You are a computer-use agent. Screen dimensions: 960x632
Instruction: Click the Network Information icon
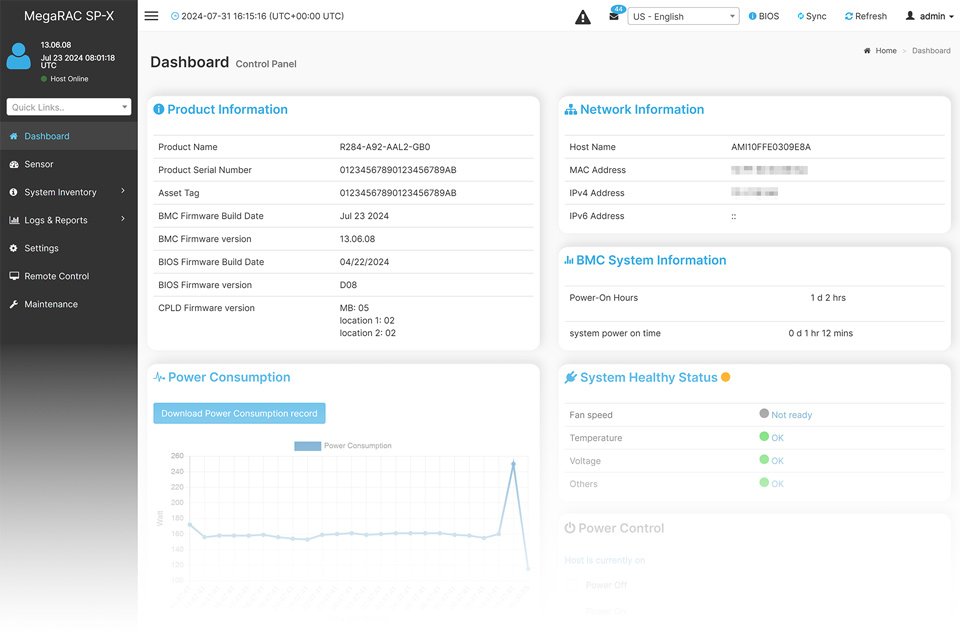coord(571,110)
